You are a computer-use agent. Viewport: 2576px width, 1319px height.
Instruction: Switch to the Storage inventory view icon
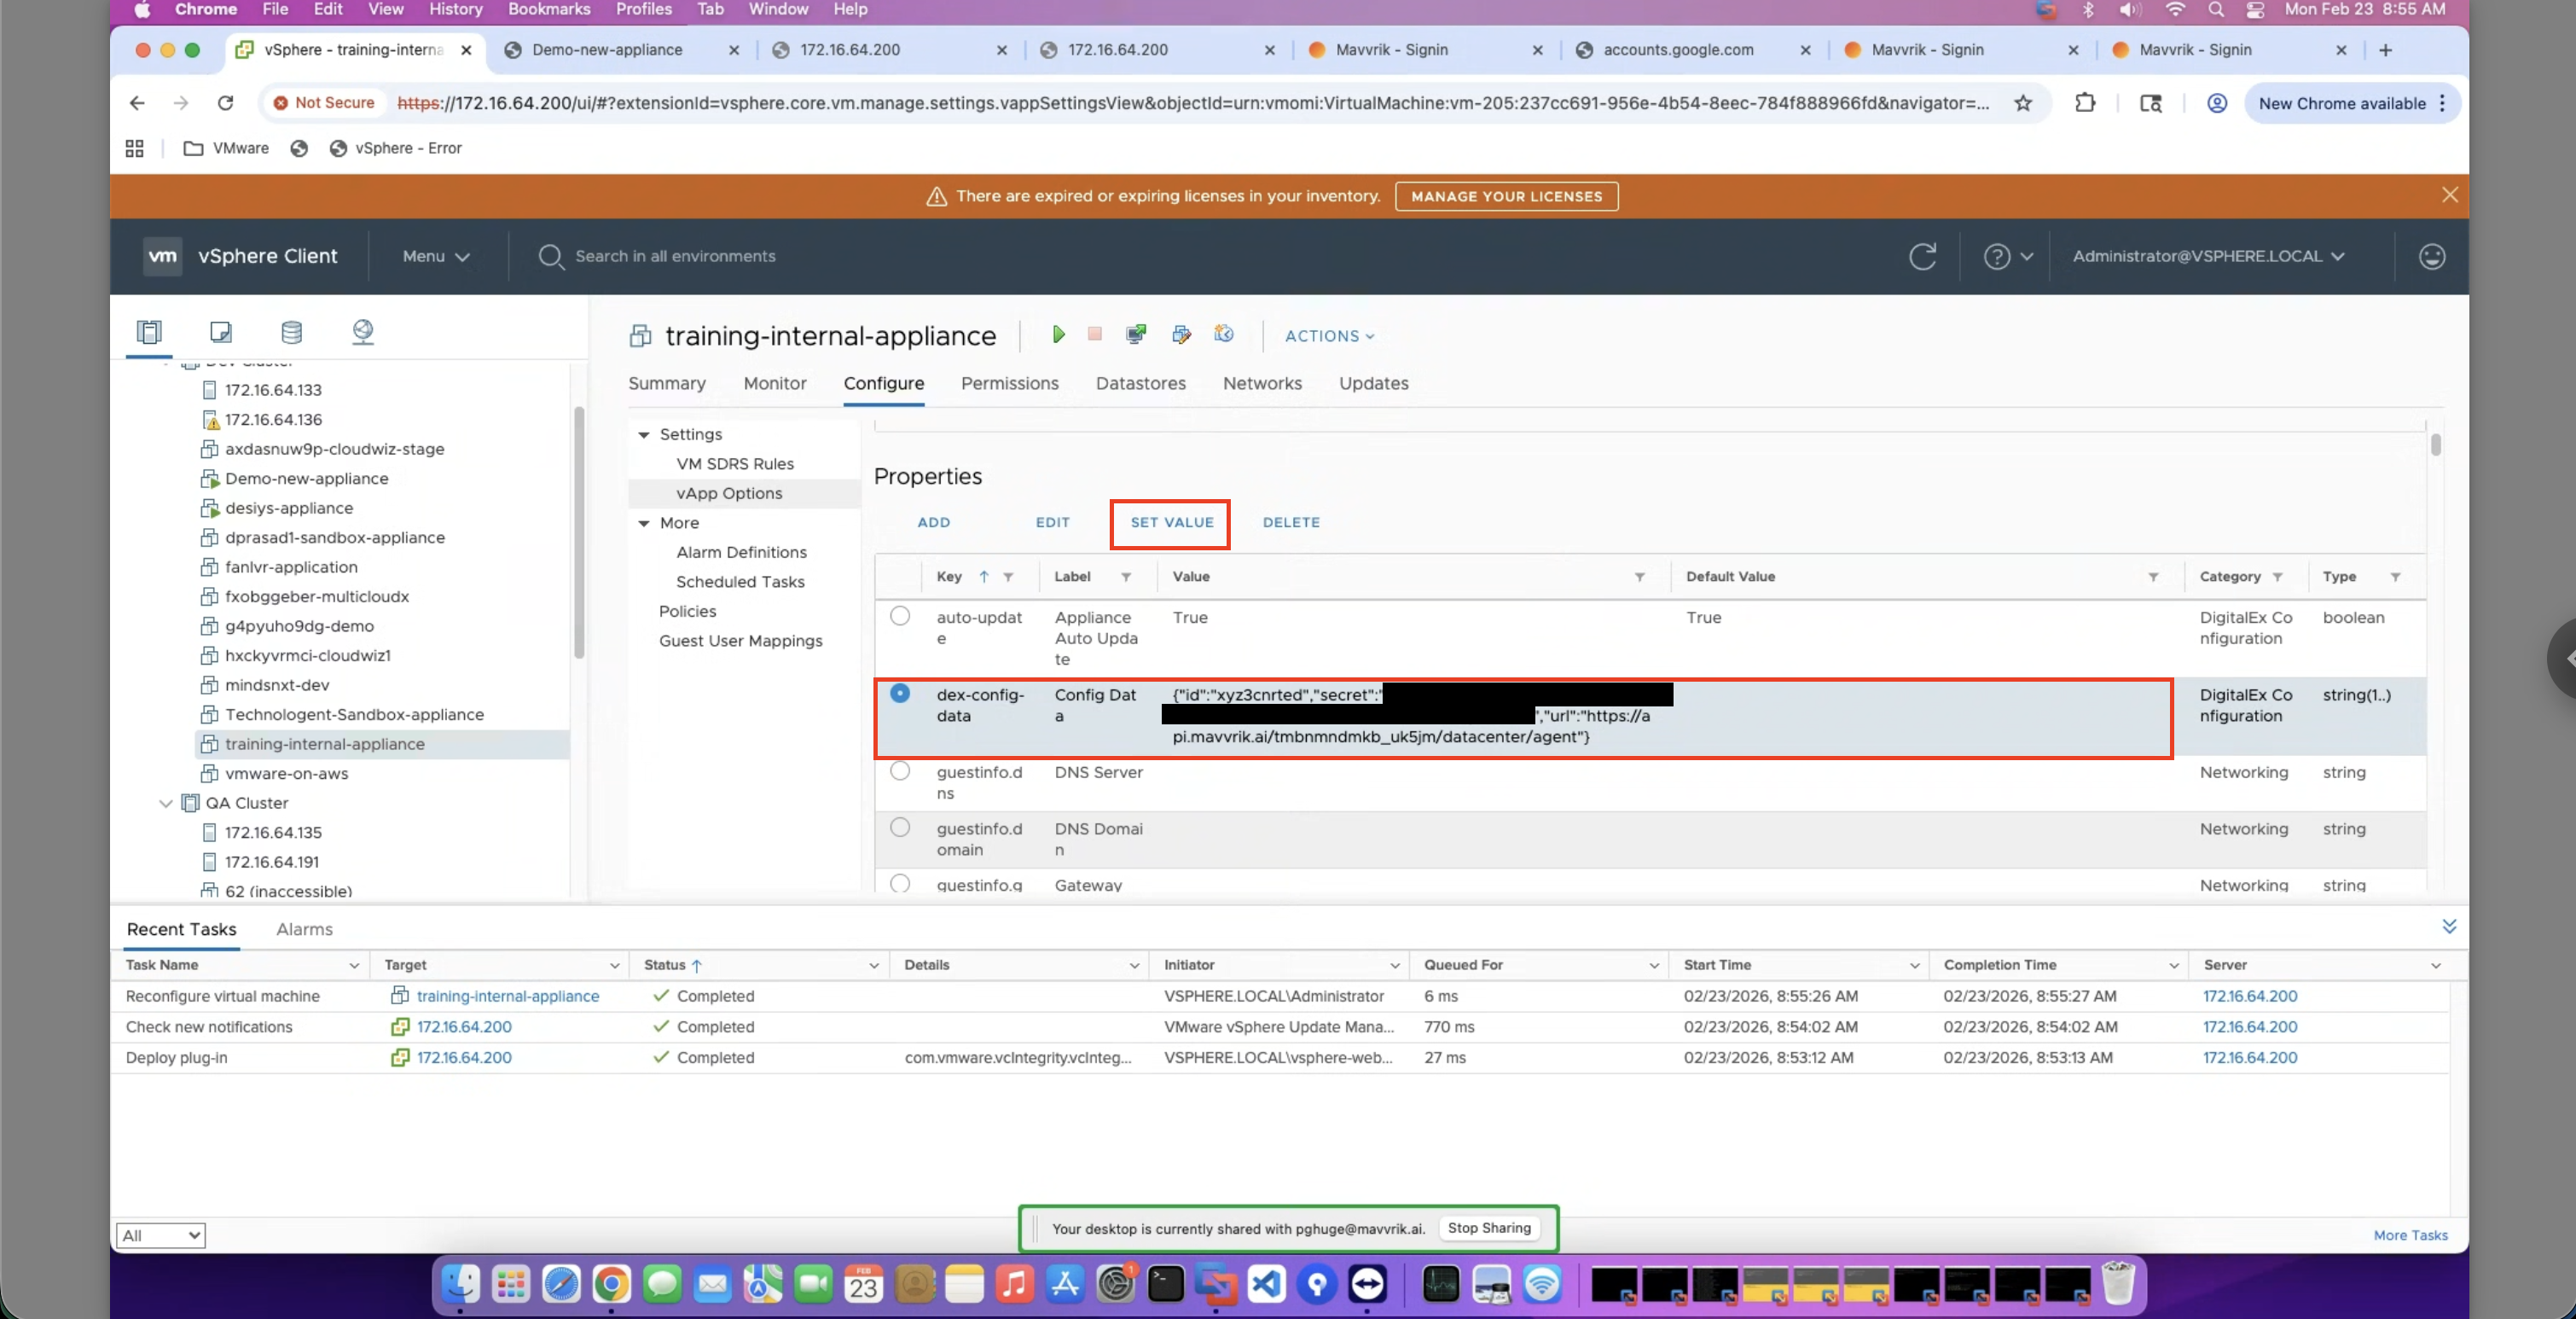[291, 332]
